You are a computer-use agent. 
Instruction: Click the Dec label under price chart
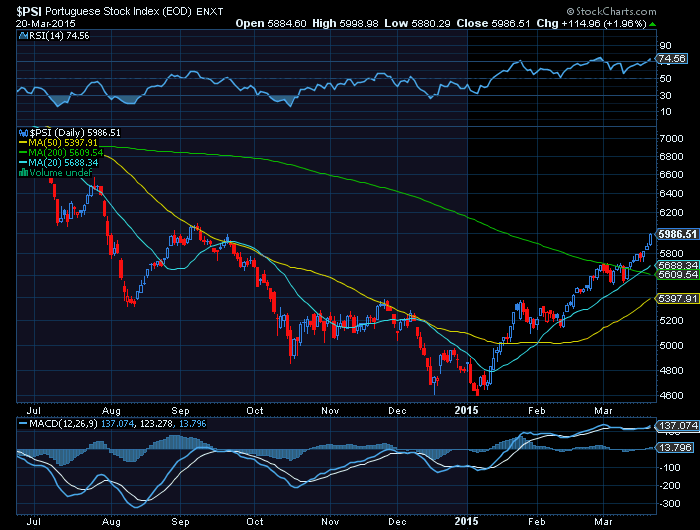tap(397, 410)
